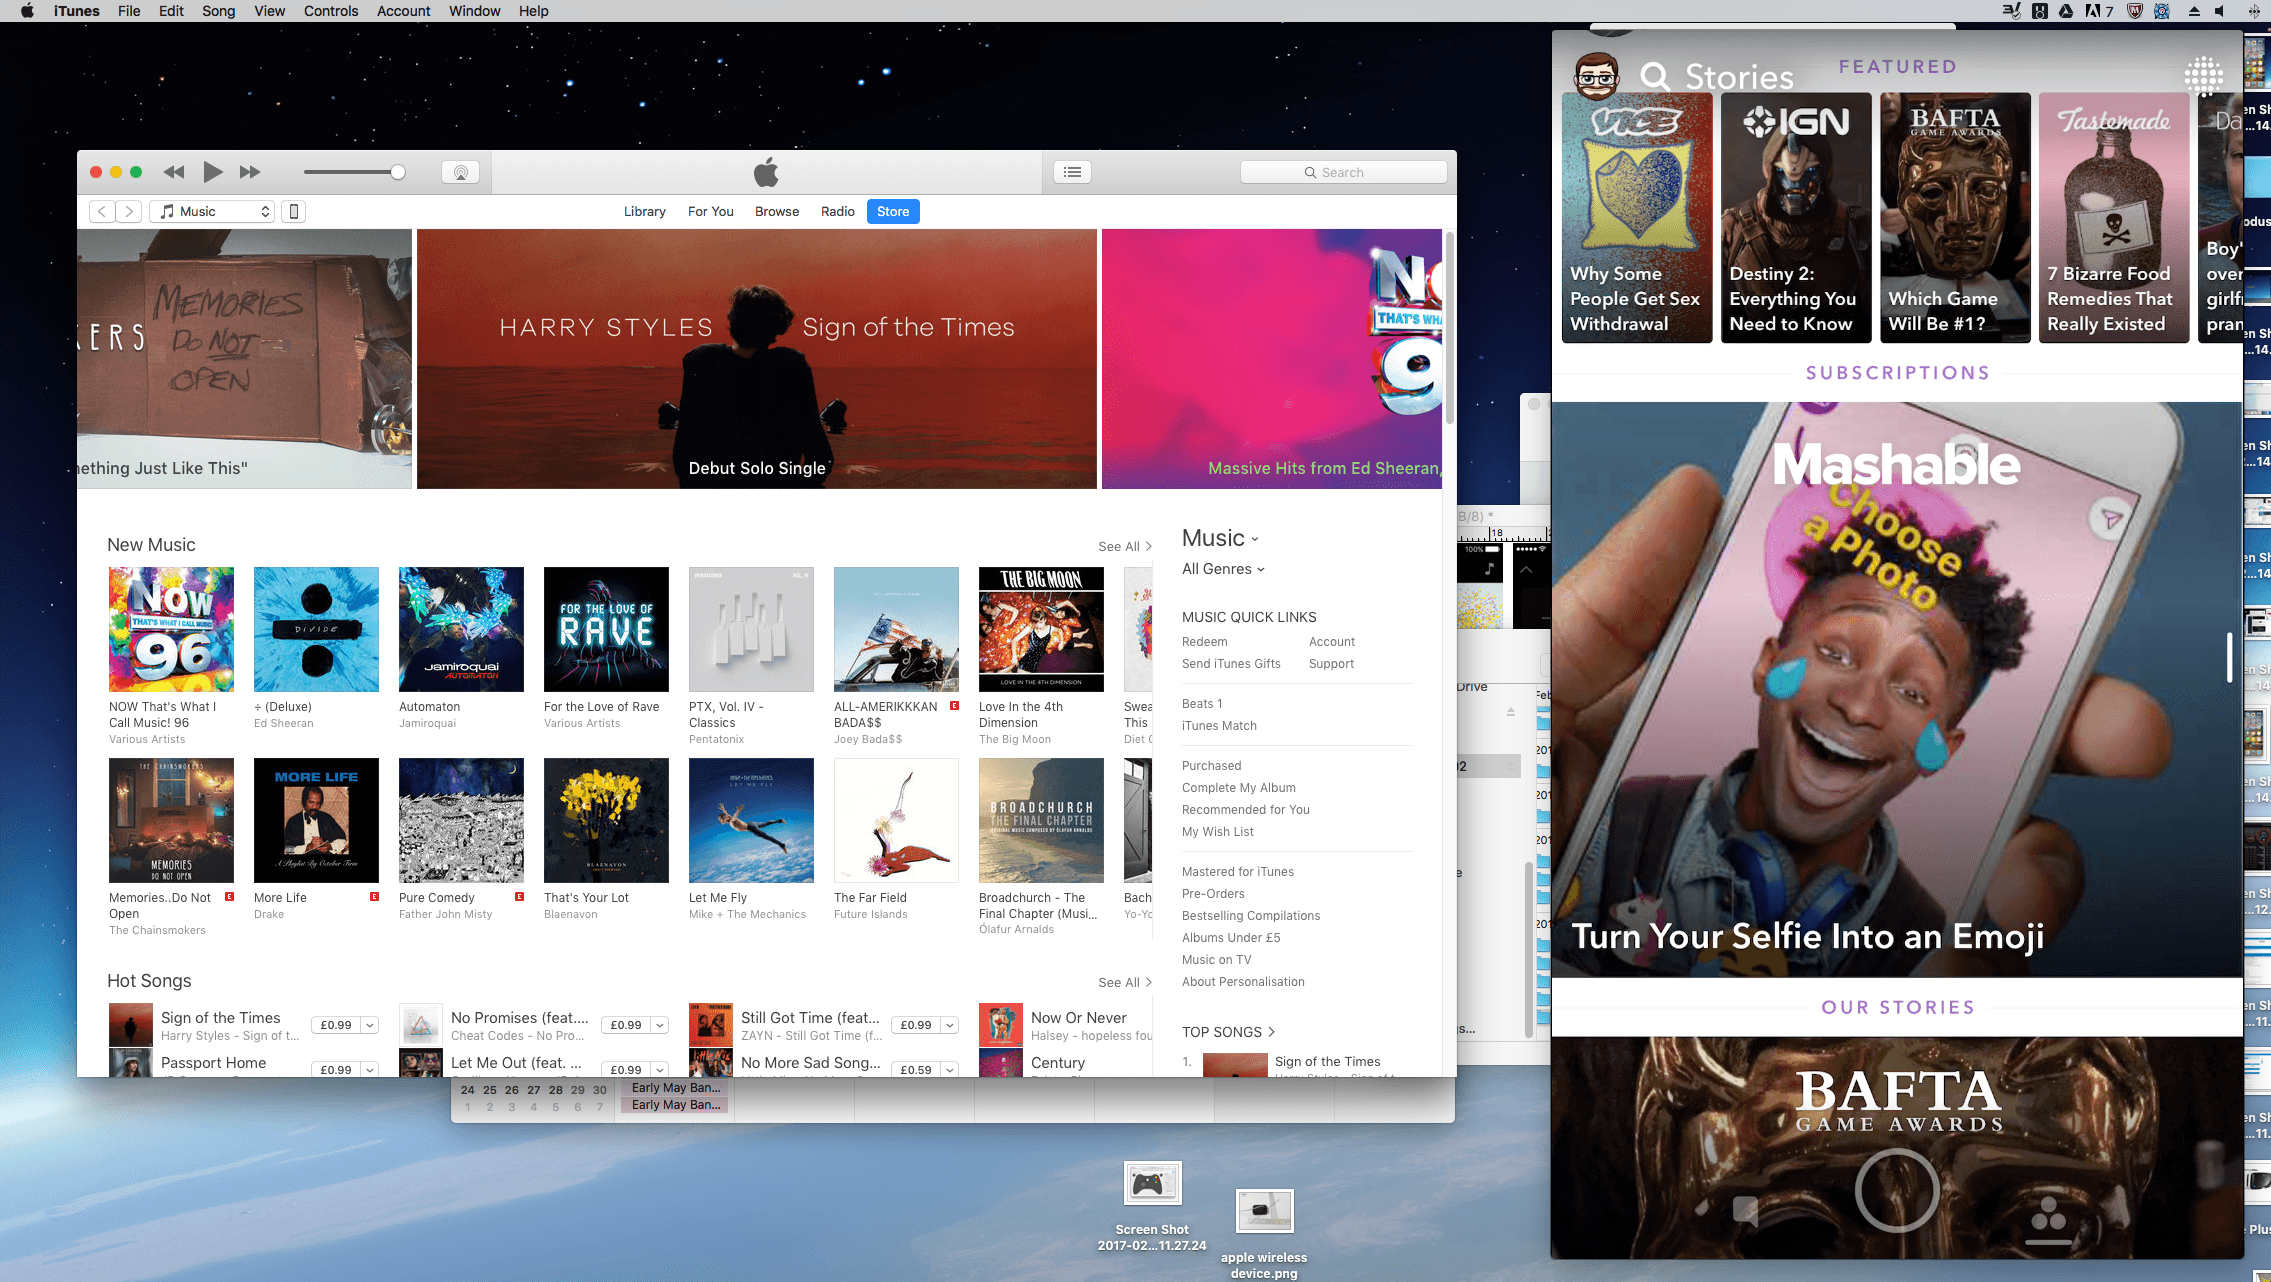Buy No Promises for £0.99
Image resolution: width=2271 pixels, height=1282 pixels.
point(626,1025)
